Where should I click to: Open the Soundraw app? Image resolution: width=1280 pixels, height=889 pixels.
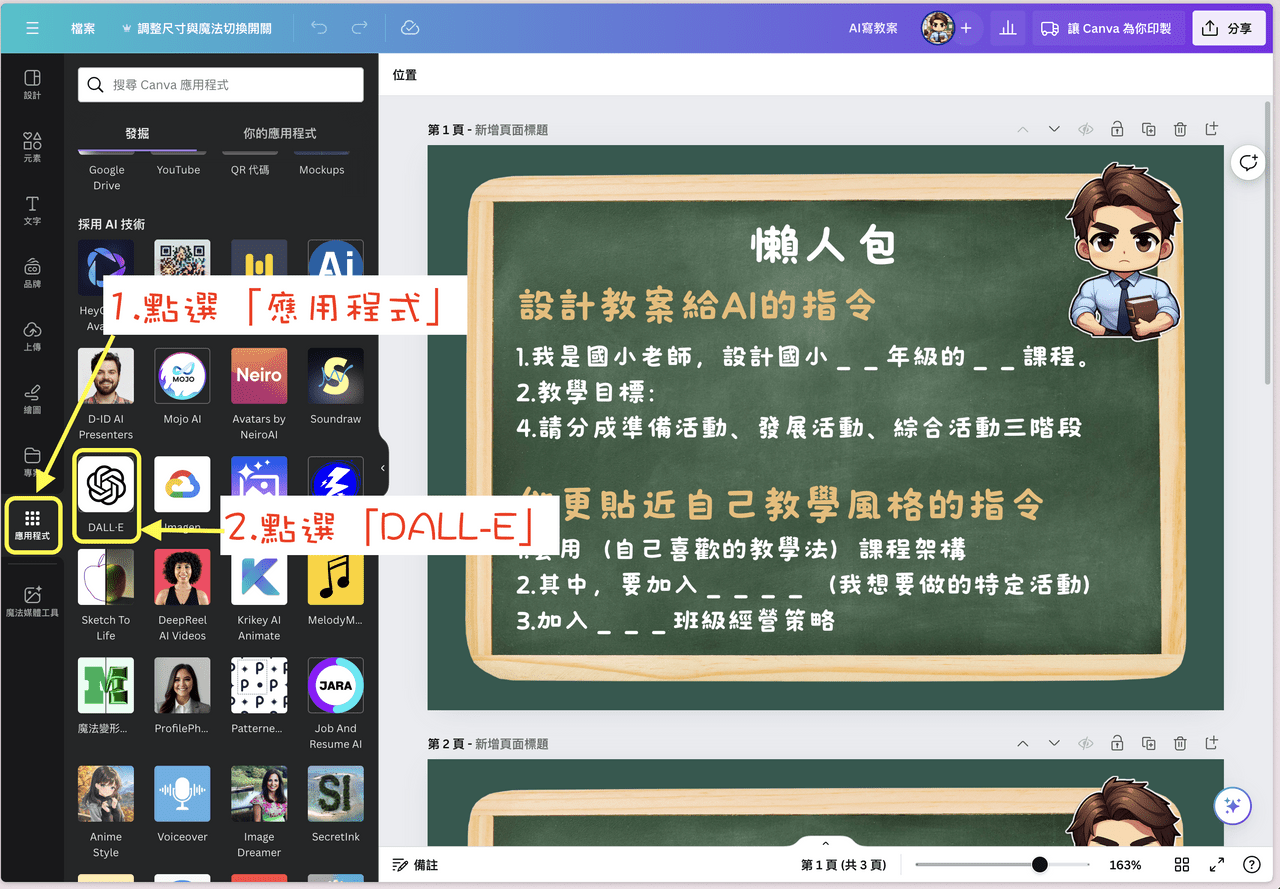pyautogui.click(x=335, y=375)
